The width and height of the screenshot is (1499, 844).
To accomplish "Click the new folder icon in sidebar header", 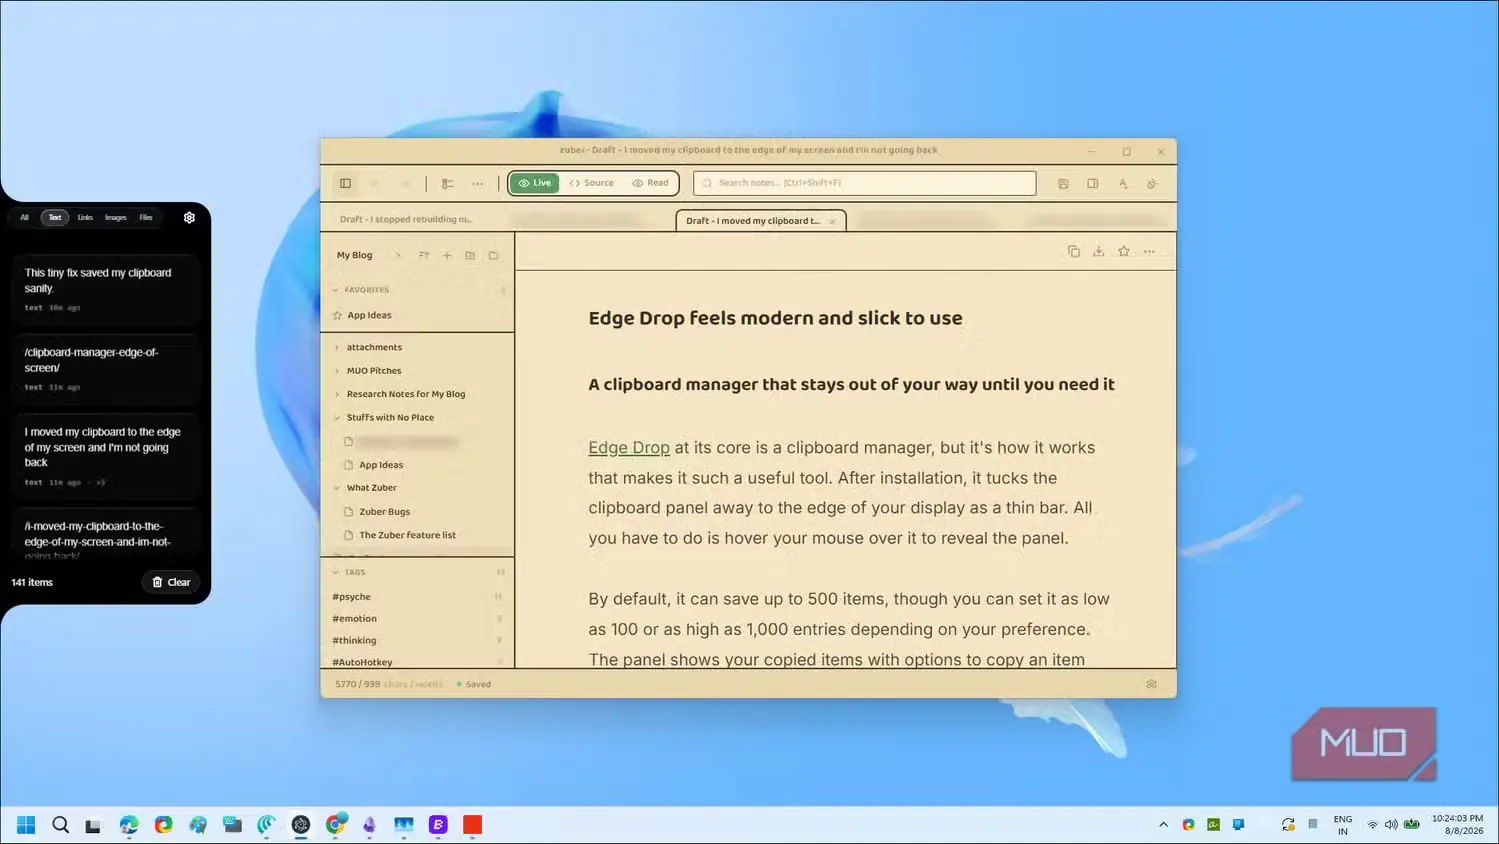I will point(470,255).
